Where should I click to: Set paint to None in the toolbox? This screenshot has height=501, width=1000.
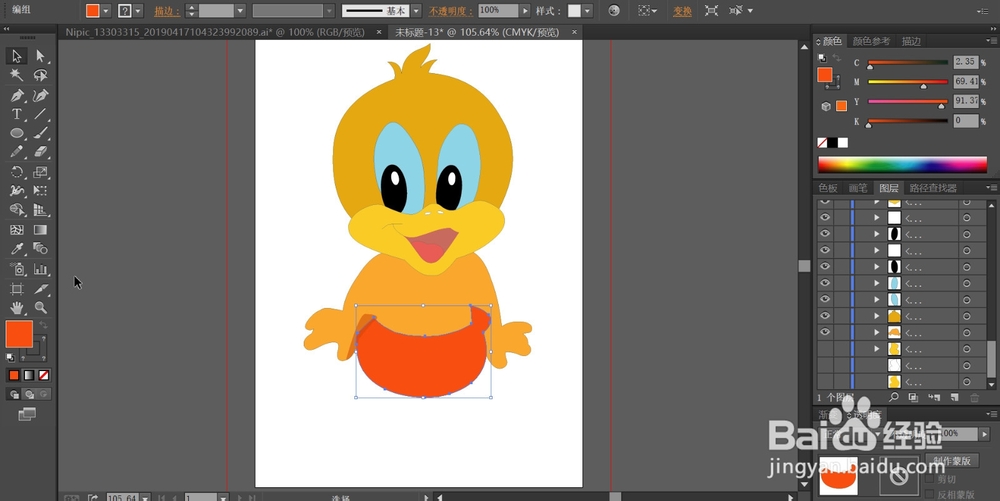point(44,375)
